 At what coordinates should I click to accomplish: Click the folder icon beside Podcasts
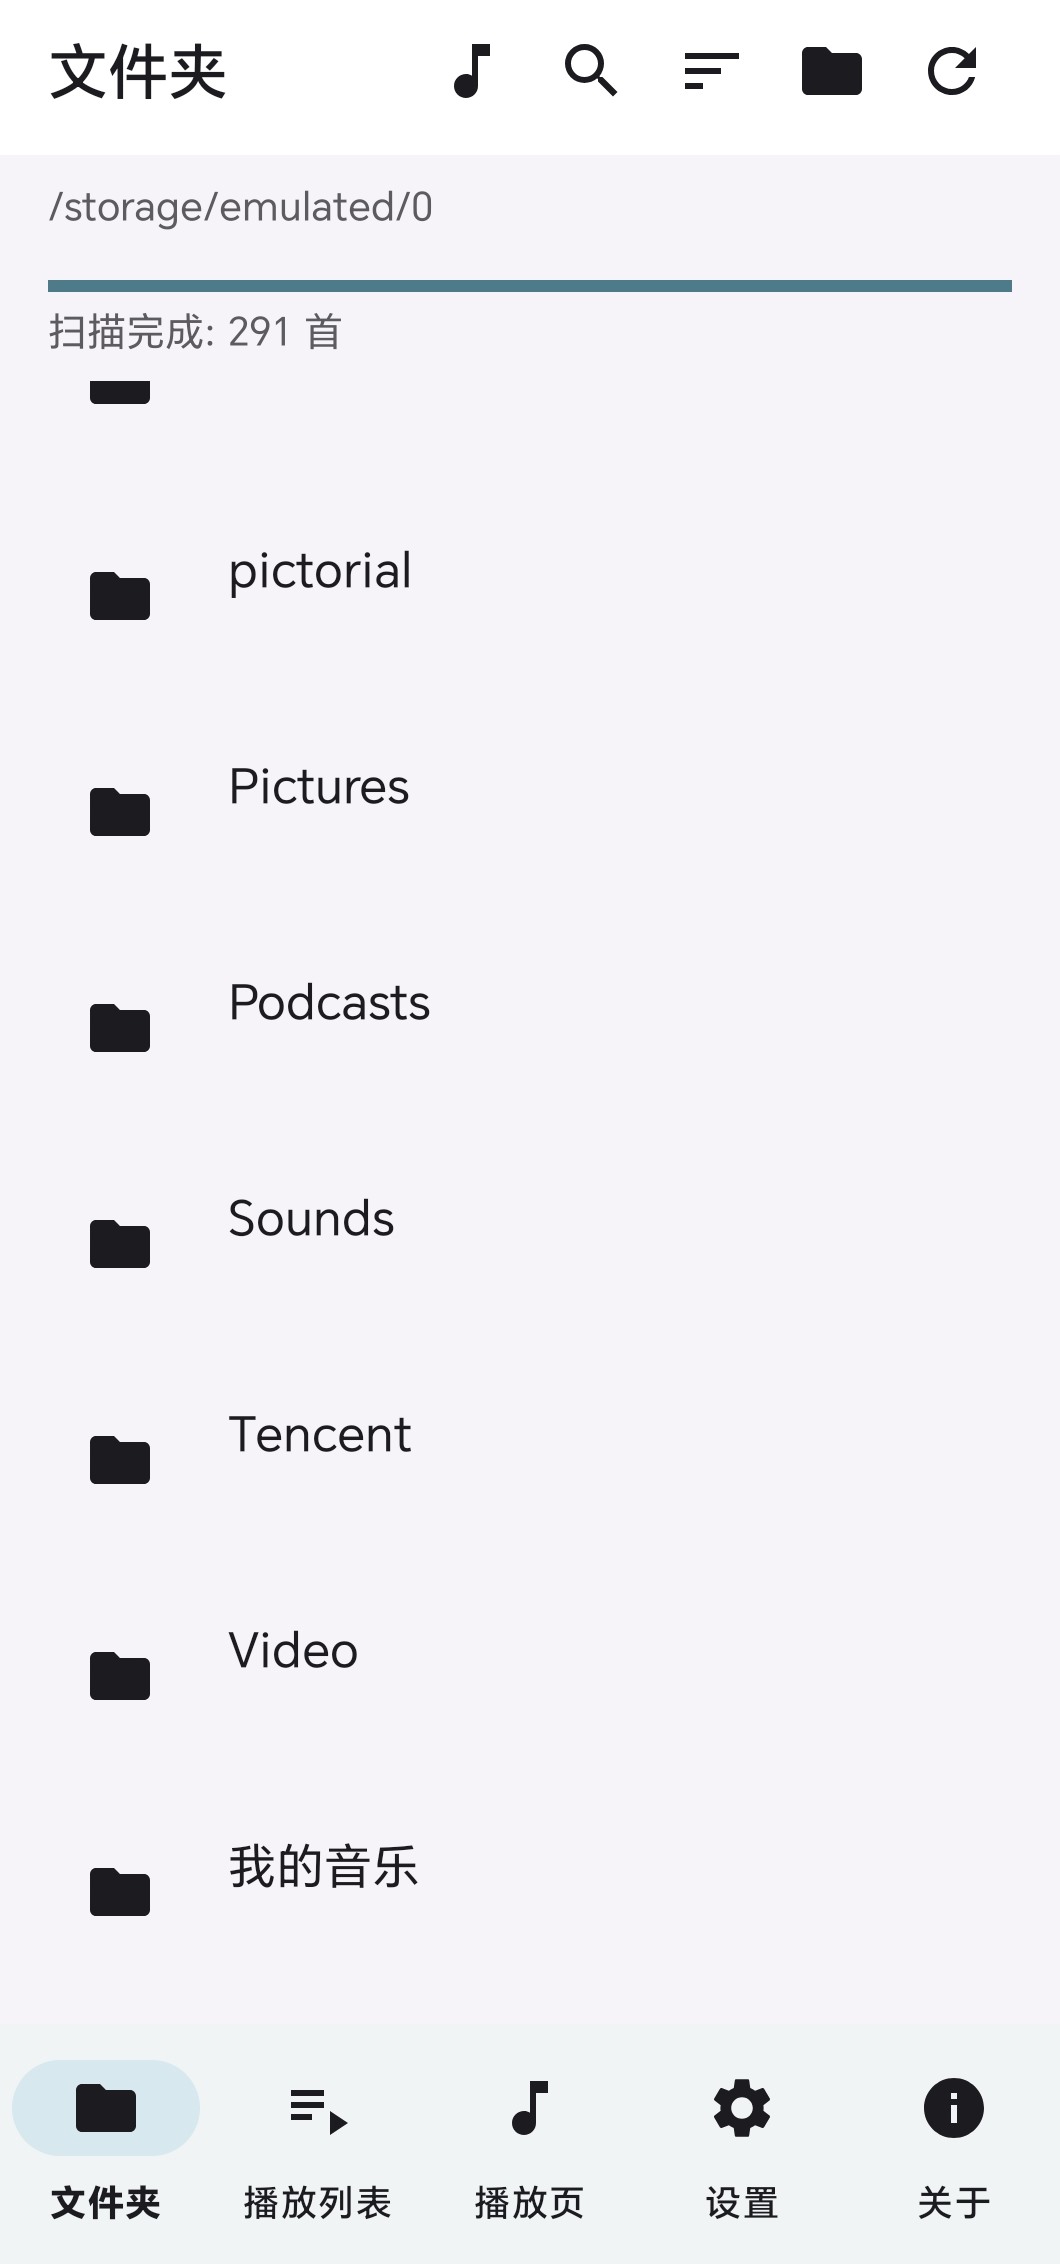120,1028
